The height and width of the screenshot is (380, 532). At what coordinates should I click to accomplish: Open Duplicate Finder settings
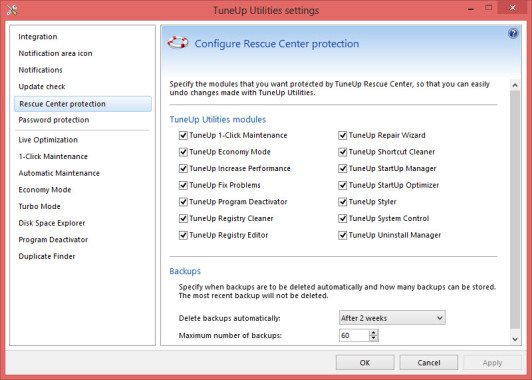[x=47, y=256]
